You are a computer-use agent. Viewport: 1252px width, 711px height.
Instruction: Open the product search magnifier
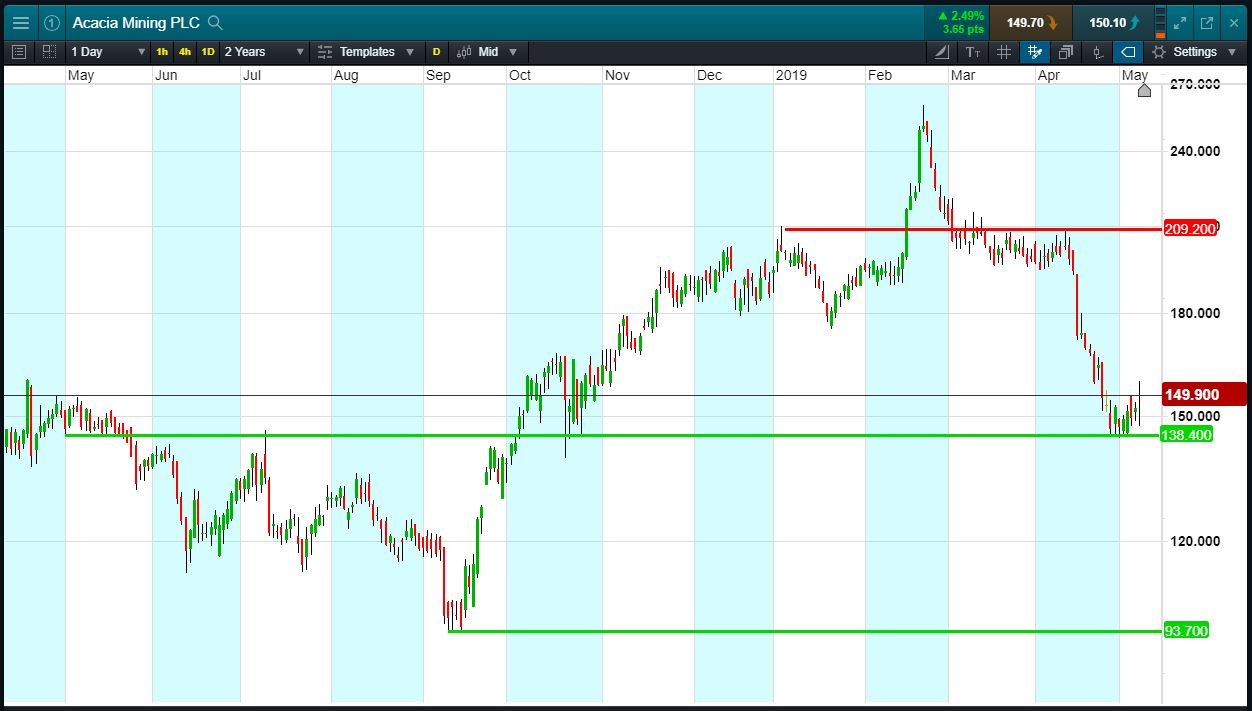click(215, 22)
